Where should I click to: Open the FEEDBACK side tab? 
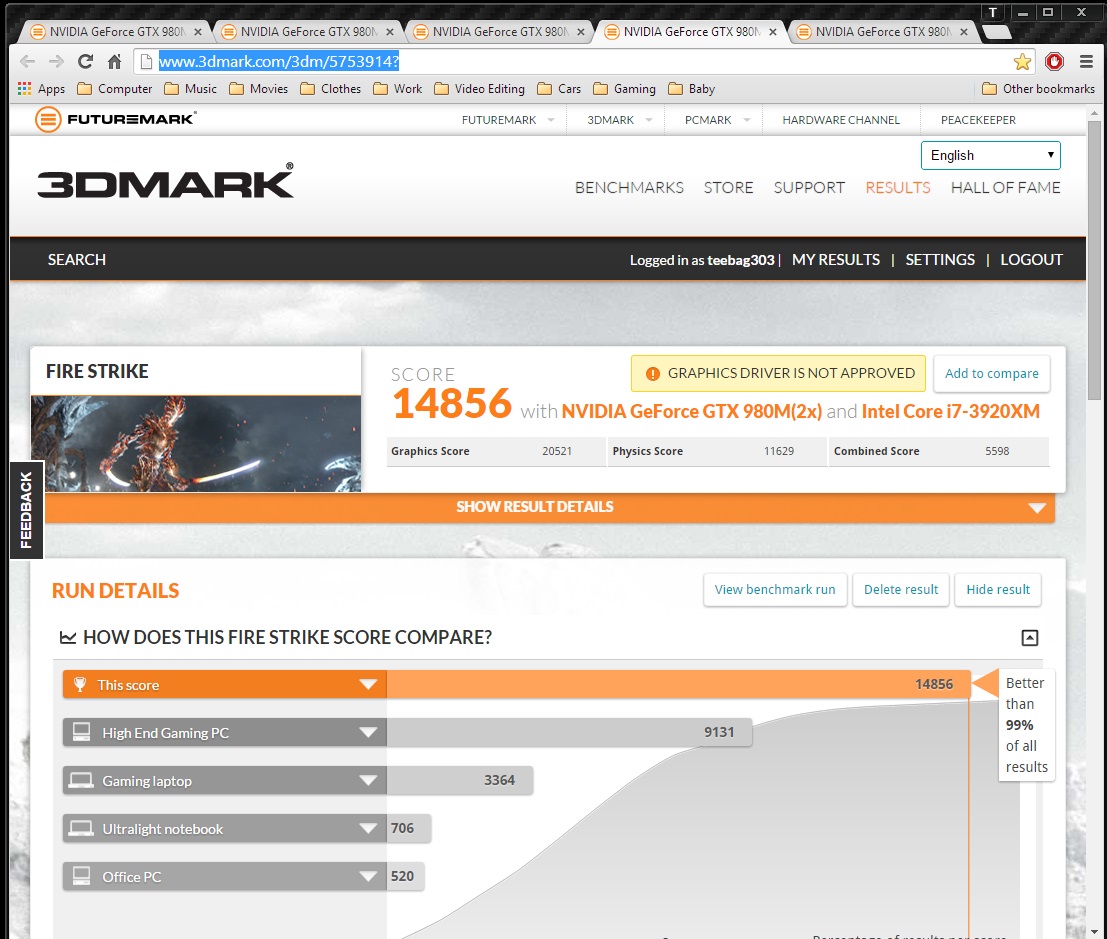pyautogui.click(x=27, y=510)
